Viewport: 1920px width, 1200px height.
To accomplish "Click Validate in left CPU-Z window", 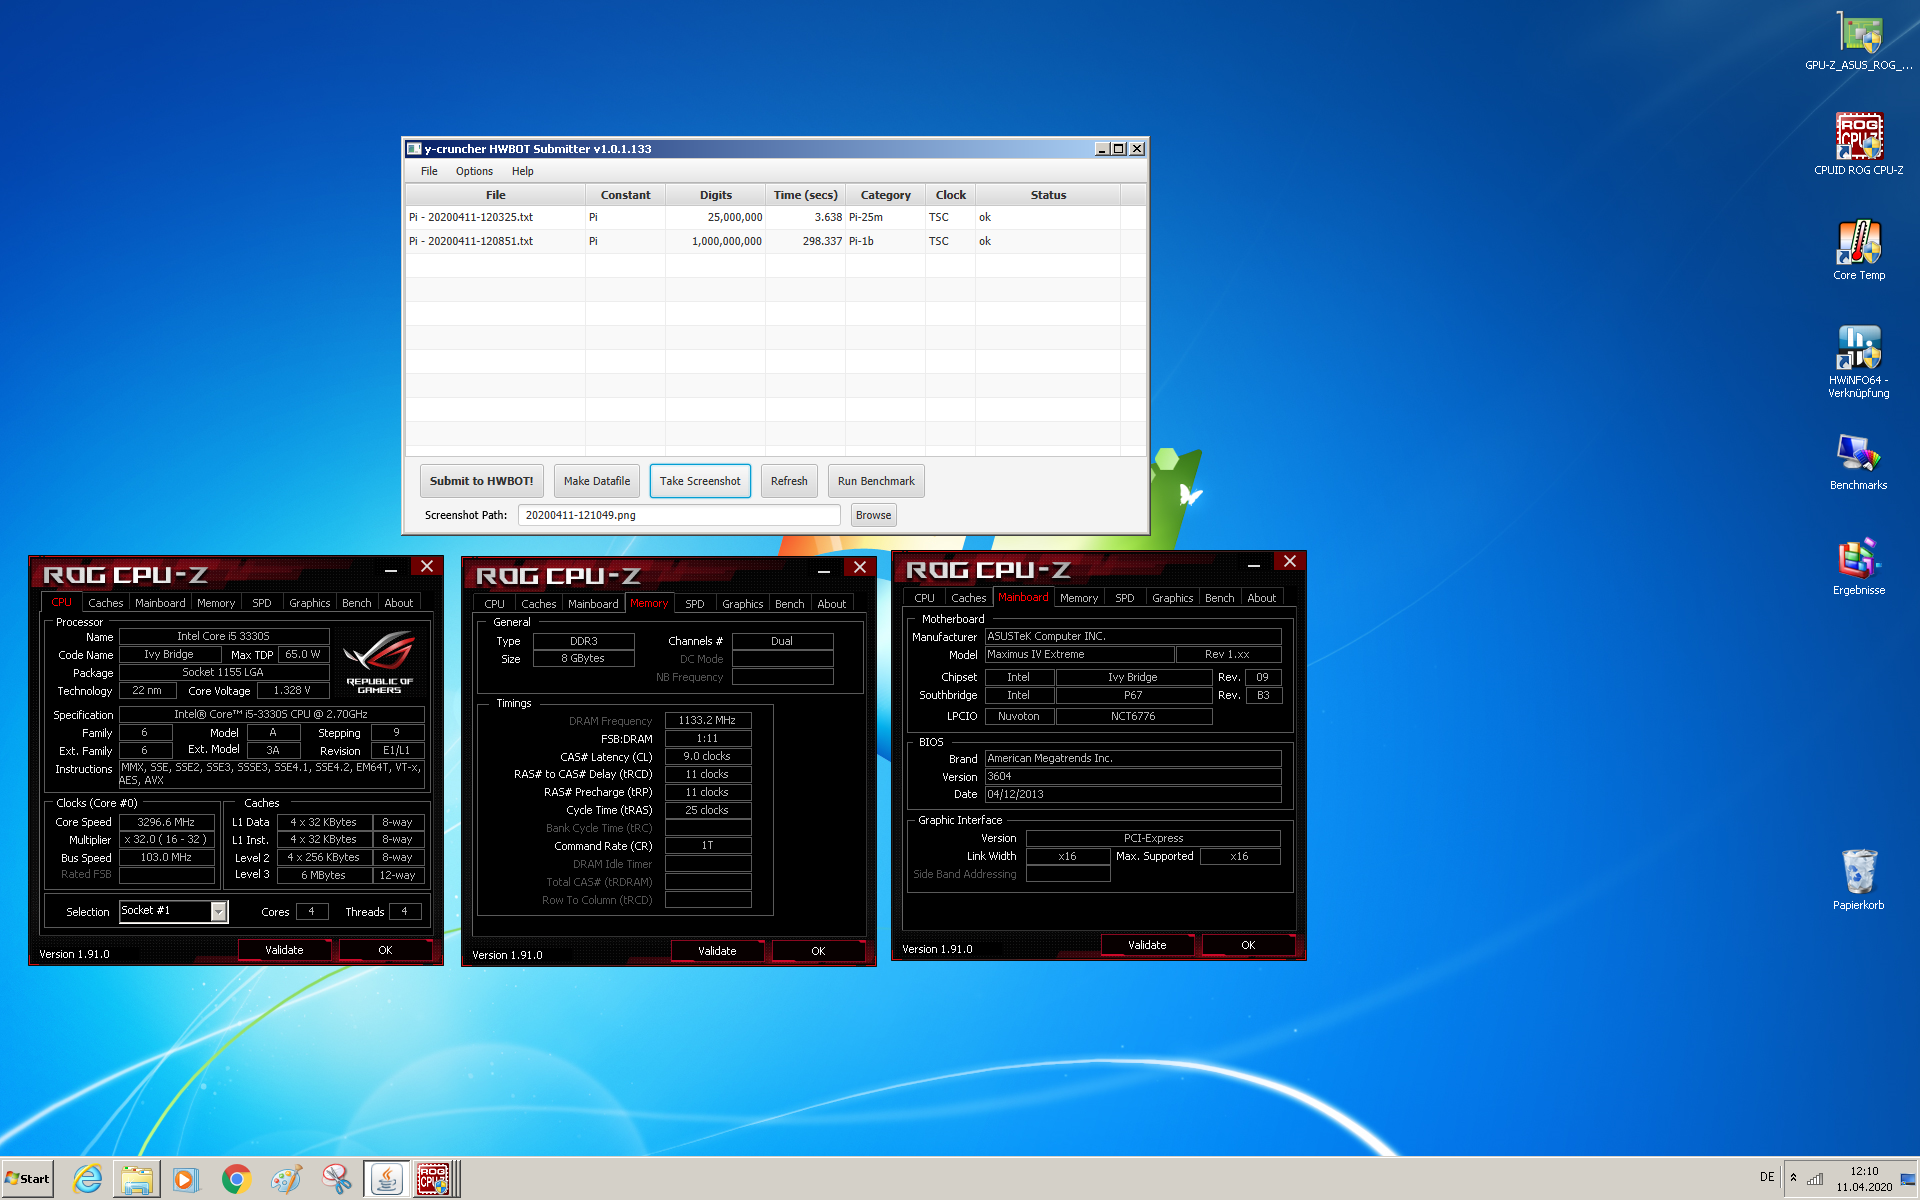I will click(x=284, y=950).
